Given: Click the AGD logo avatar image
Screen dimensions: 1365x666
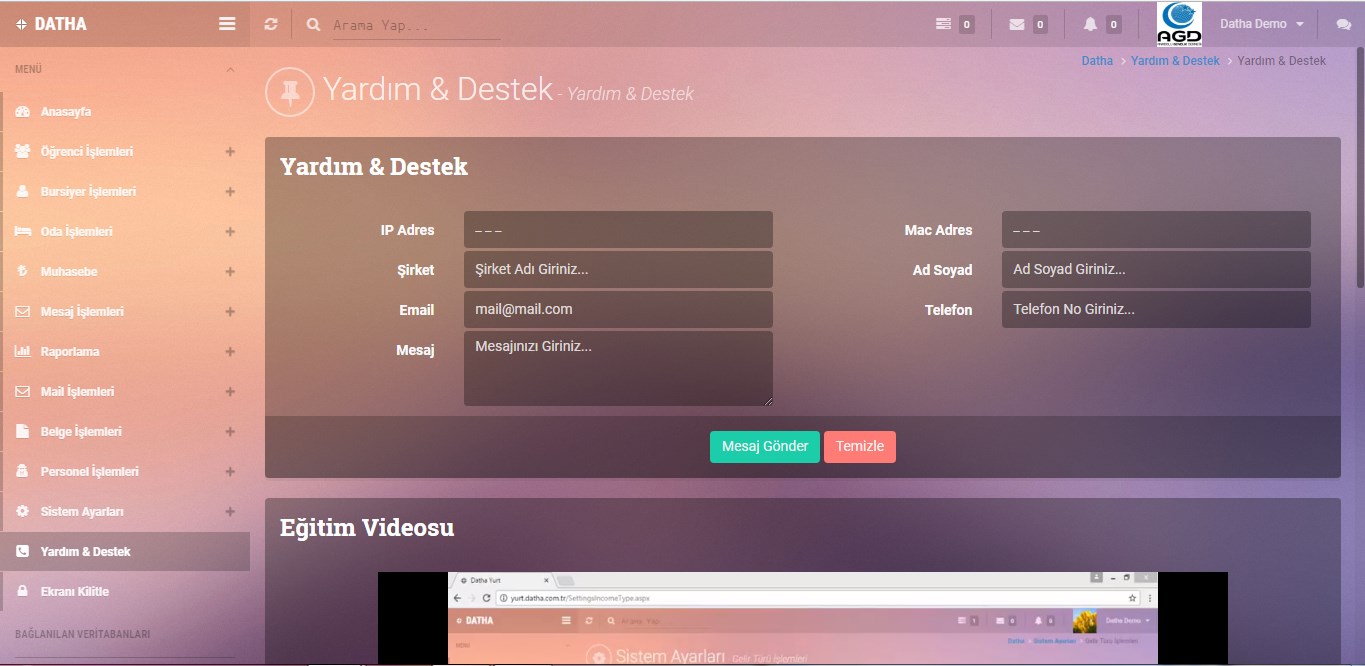Looking at the screenshot, I should pos(1179,24).
